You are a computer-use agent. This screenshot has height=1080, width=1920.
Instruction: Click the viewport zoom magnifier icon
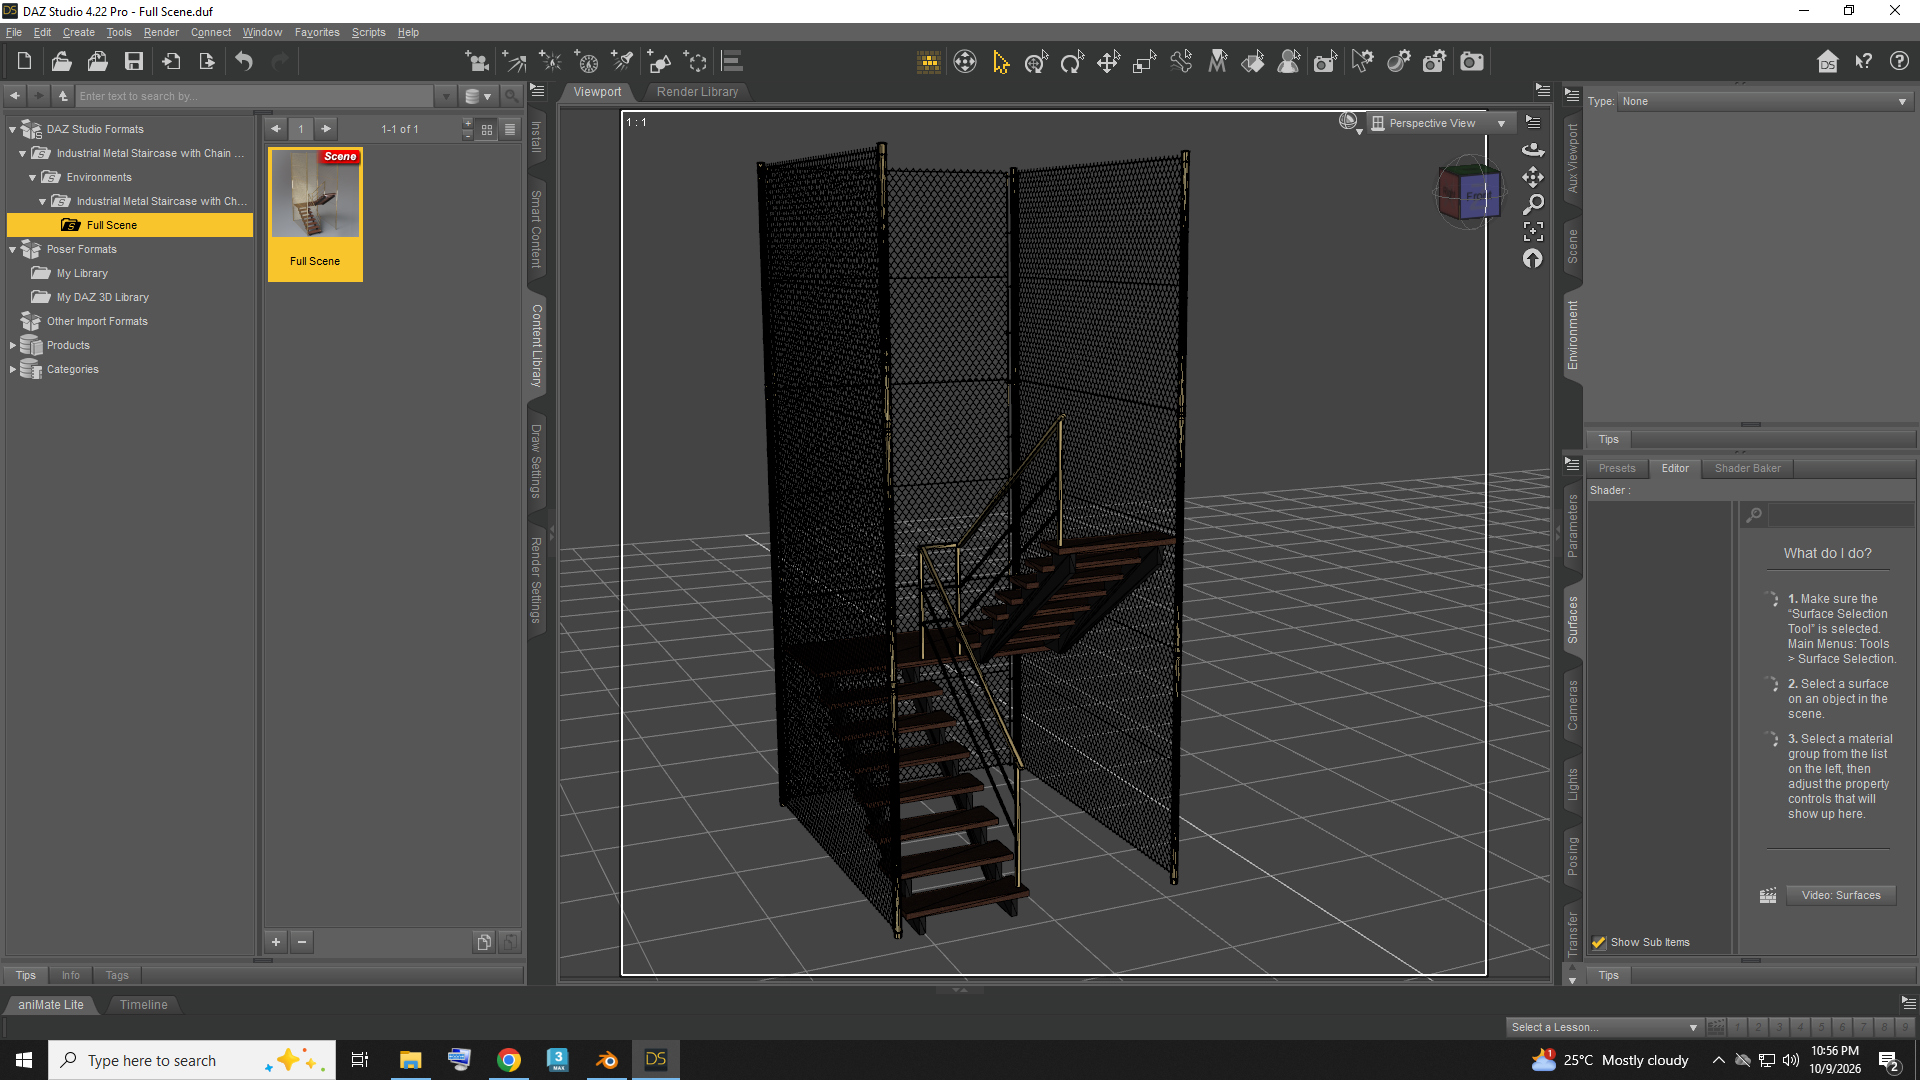click(1533, 204)
